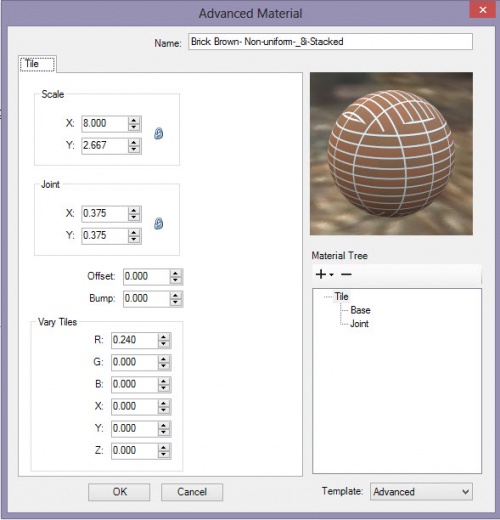Click the OK button
Image resolution: width=500 pixels, height=520 pixels.
119,492
